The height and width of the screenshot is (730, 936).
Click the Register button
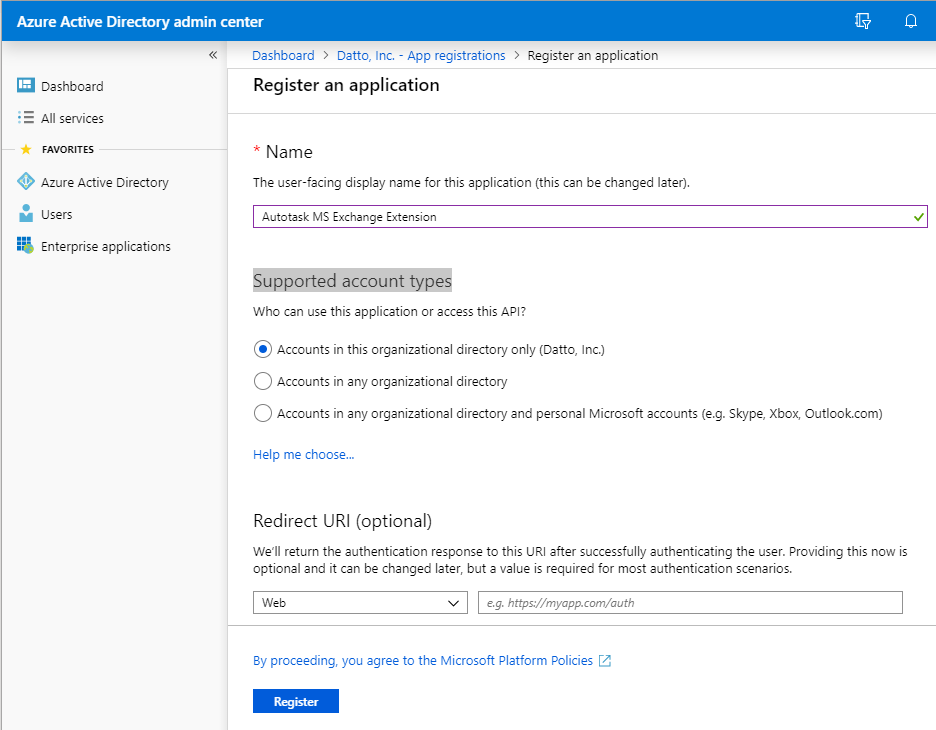coord(295,701)
